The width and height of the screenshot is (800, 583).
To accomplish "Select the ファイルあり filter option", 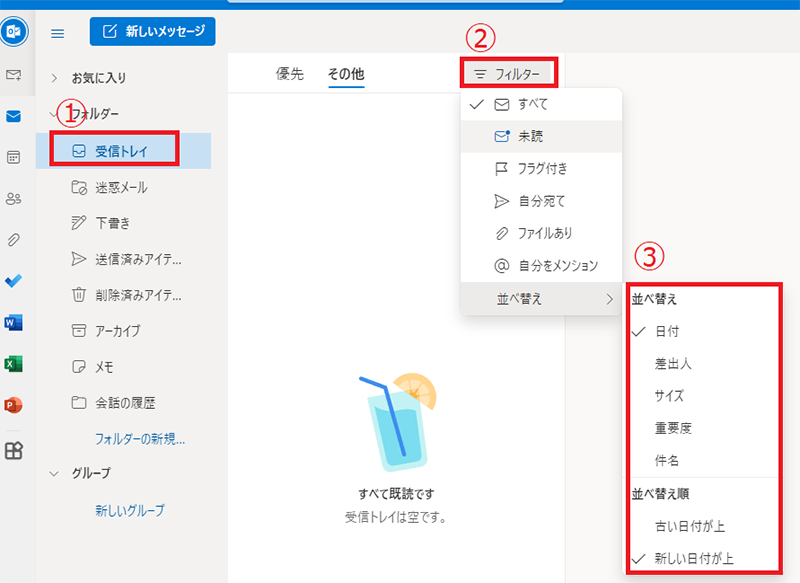I will (x=541, y=233).
